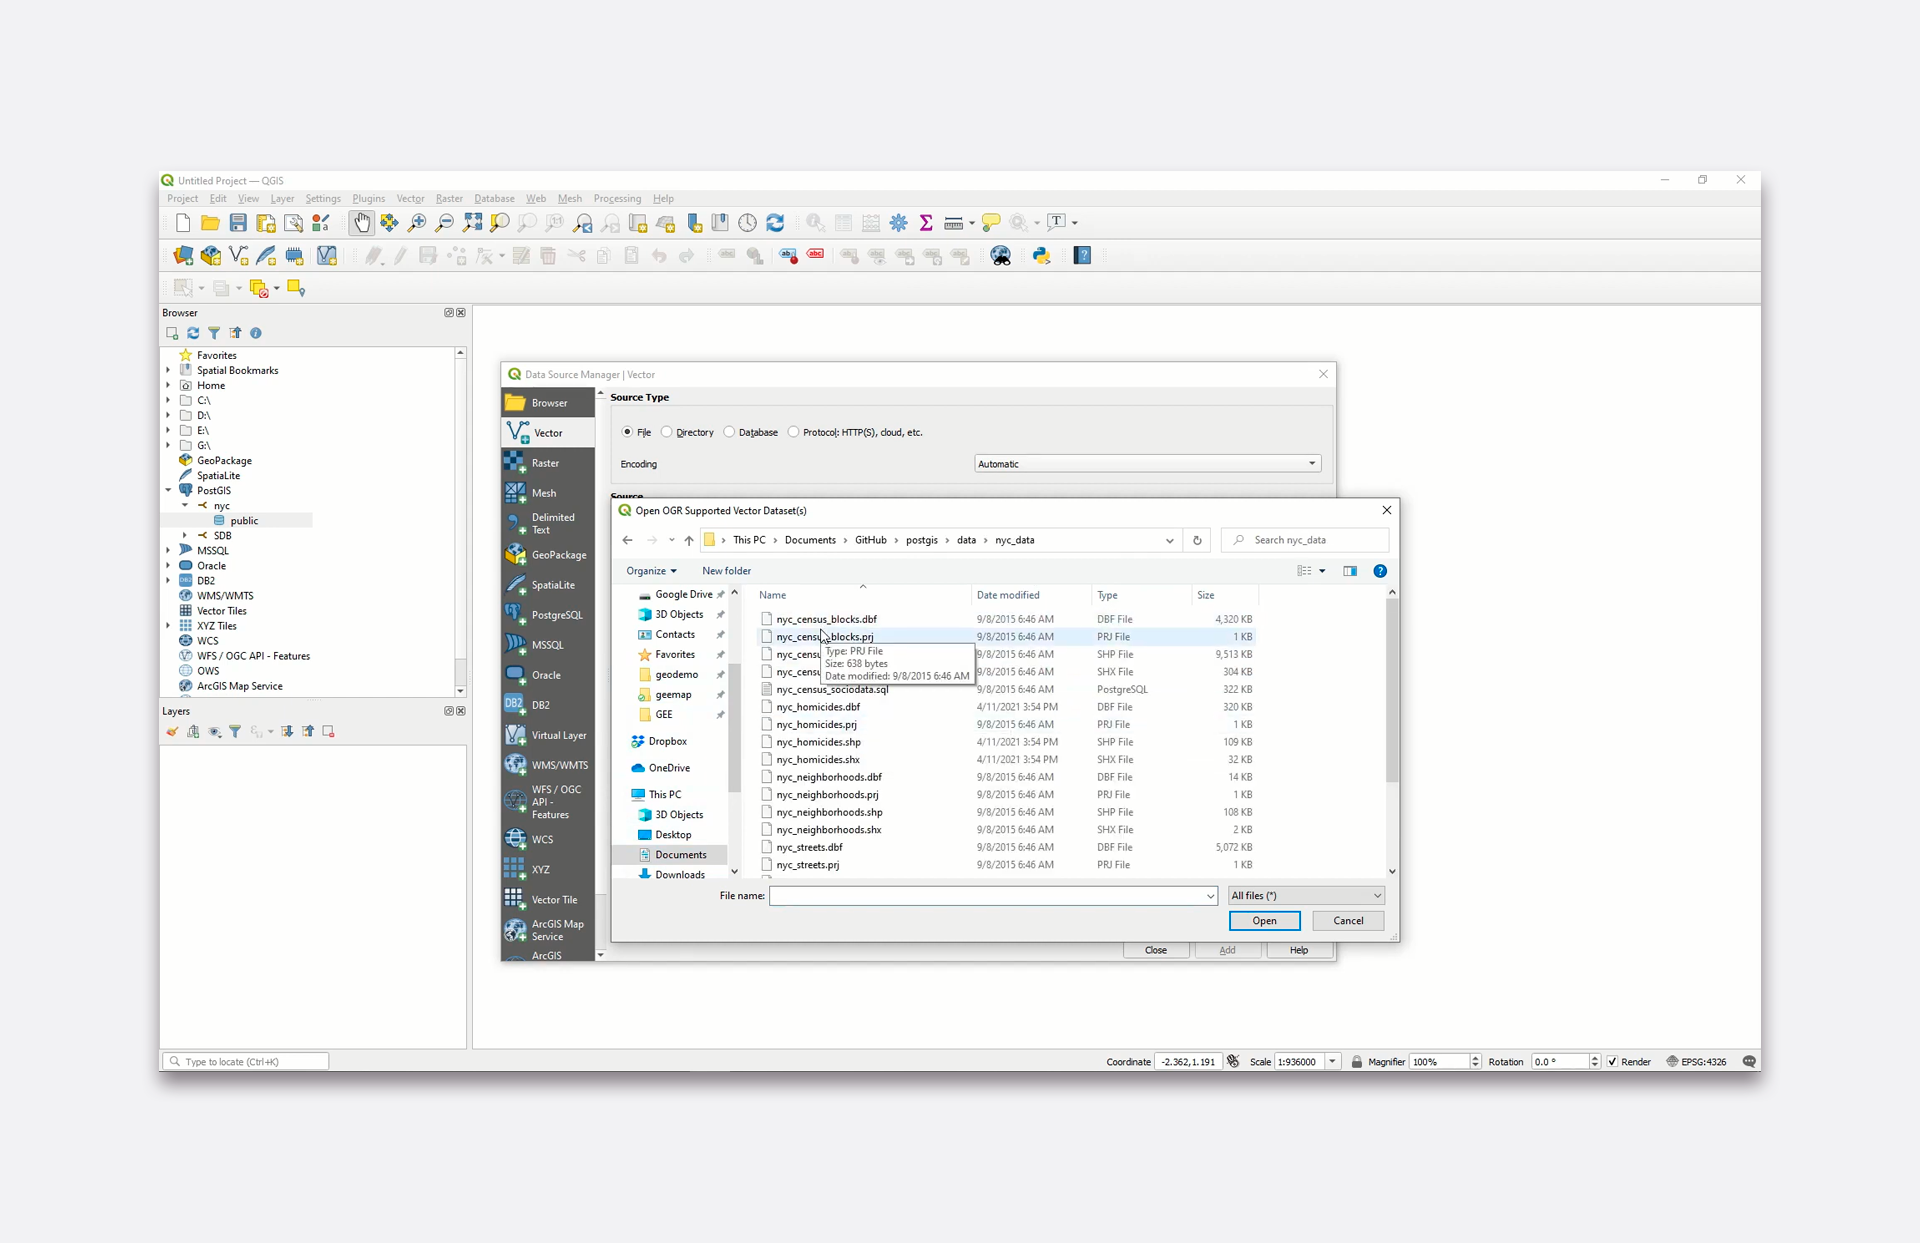
Task: Toggle the Render checkbox in status bar
Action: click(x=1612, y=1062)
